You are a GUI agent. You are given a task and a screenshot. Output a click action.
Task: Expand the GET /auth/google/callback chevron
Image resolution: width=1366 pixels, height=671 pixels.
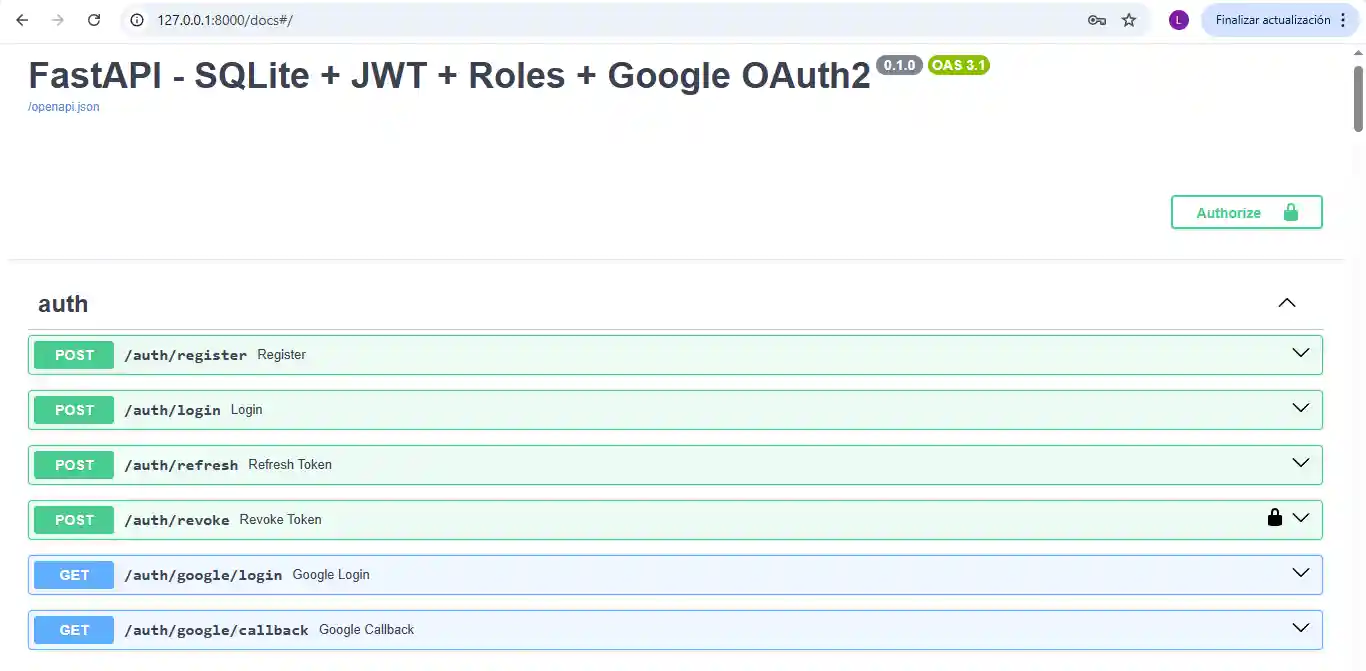click(1301, 628)
